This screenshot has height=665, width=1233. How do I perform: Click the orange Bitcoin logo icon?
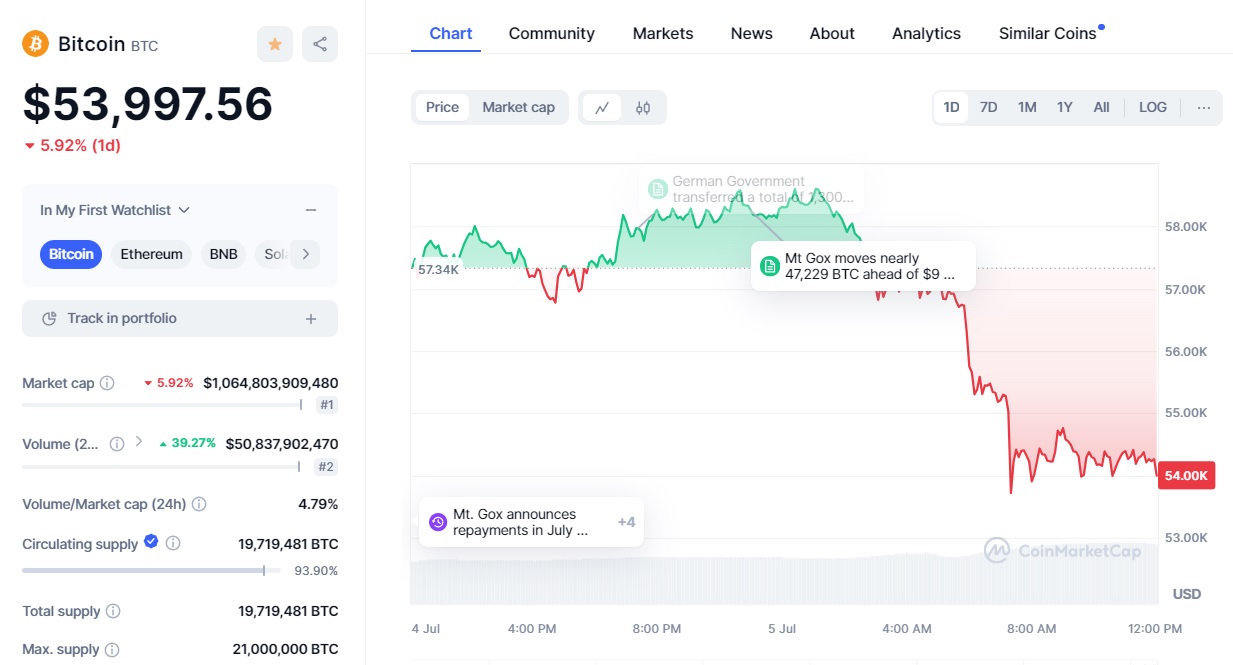coord(36,44)
